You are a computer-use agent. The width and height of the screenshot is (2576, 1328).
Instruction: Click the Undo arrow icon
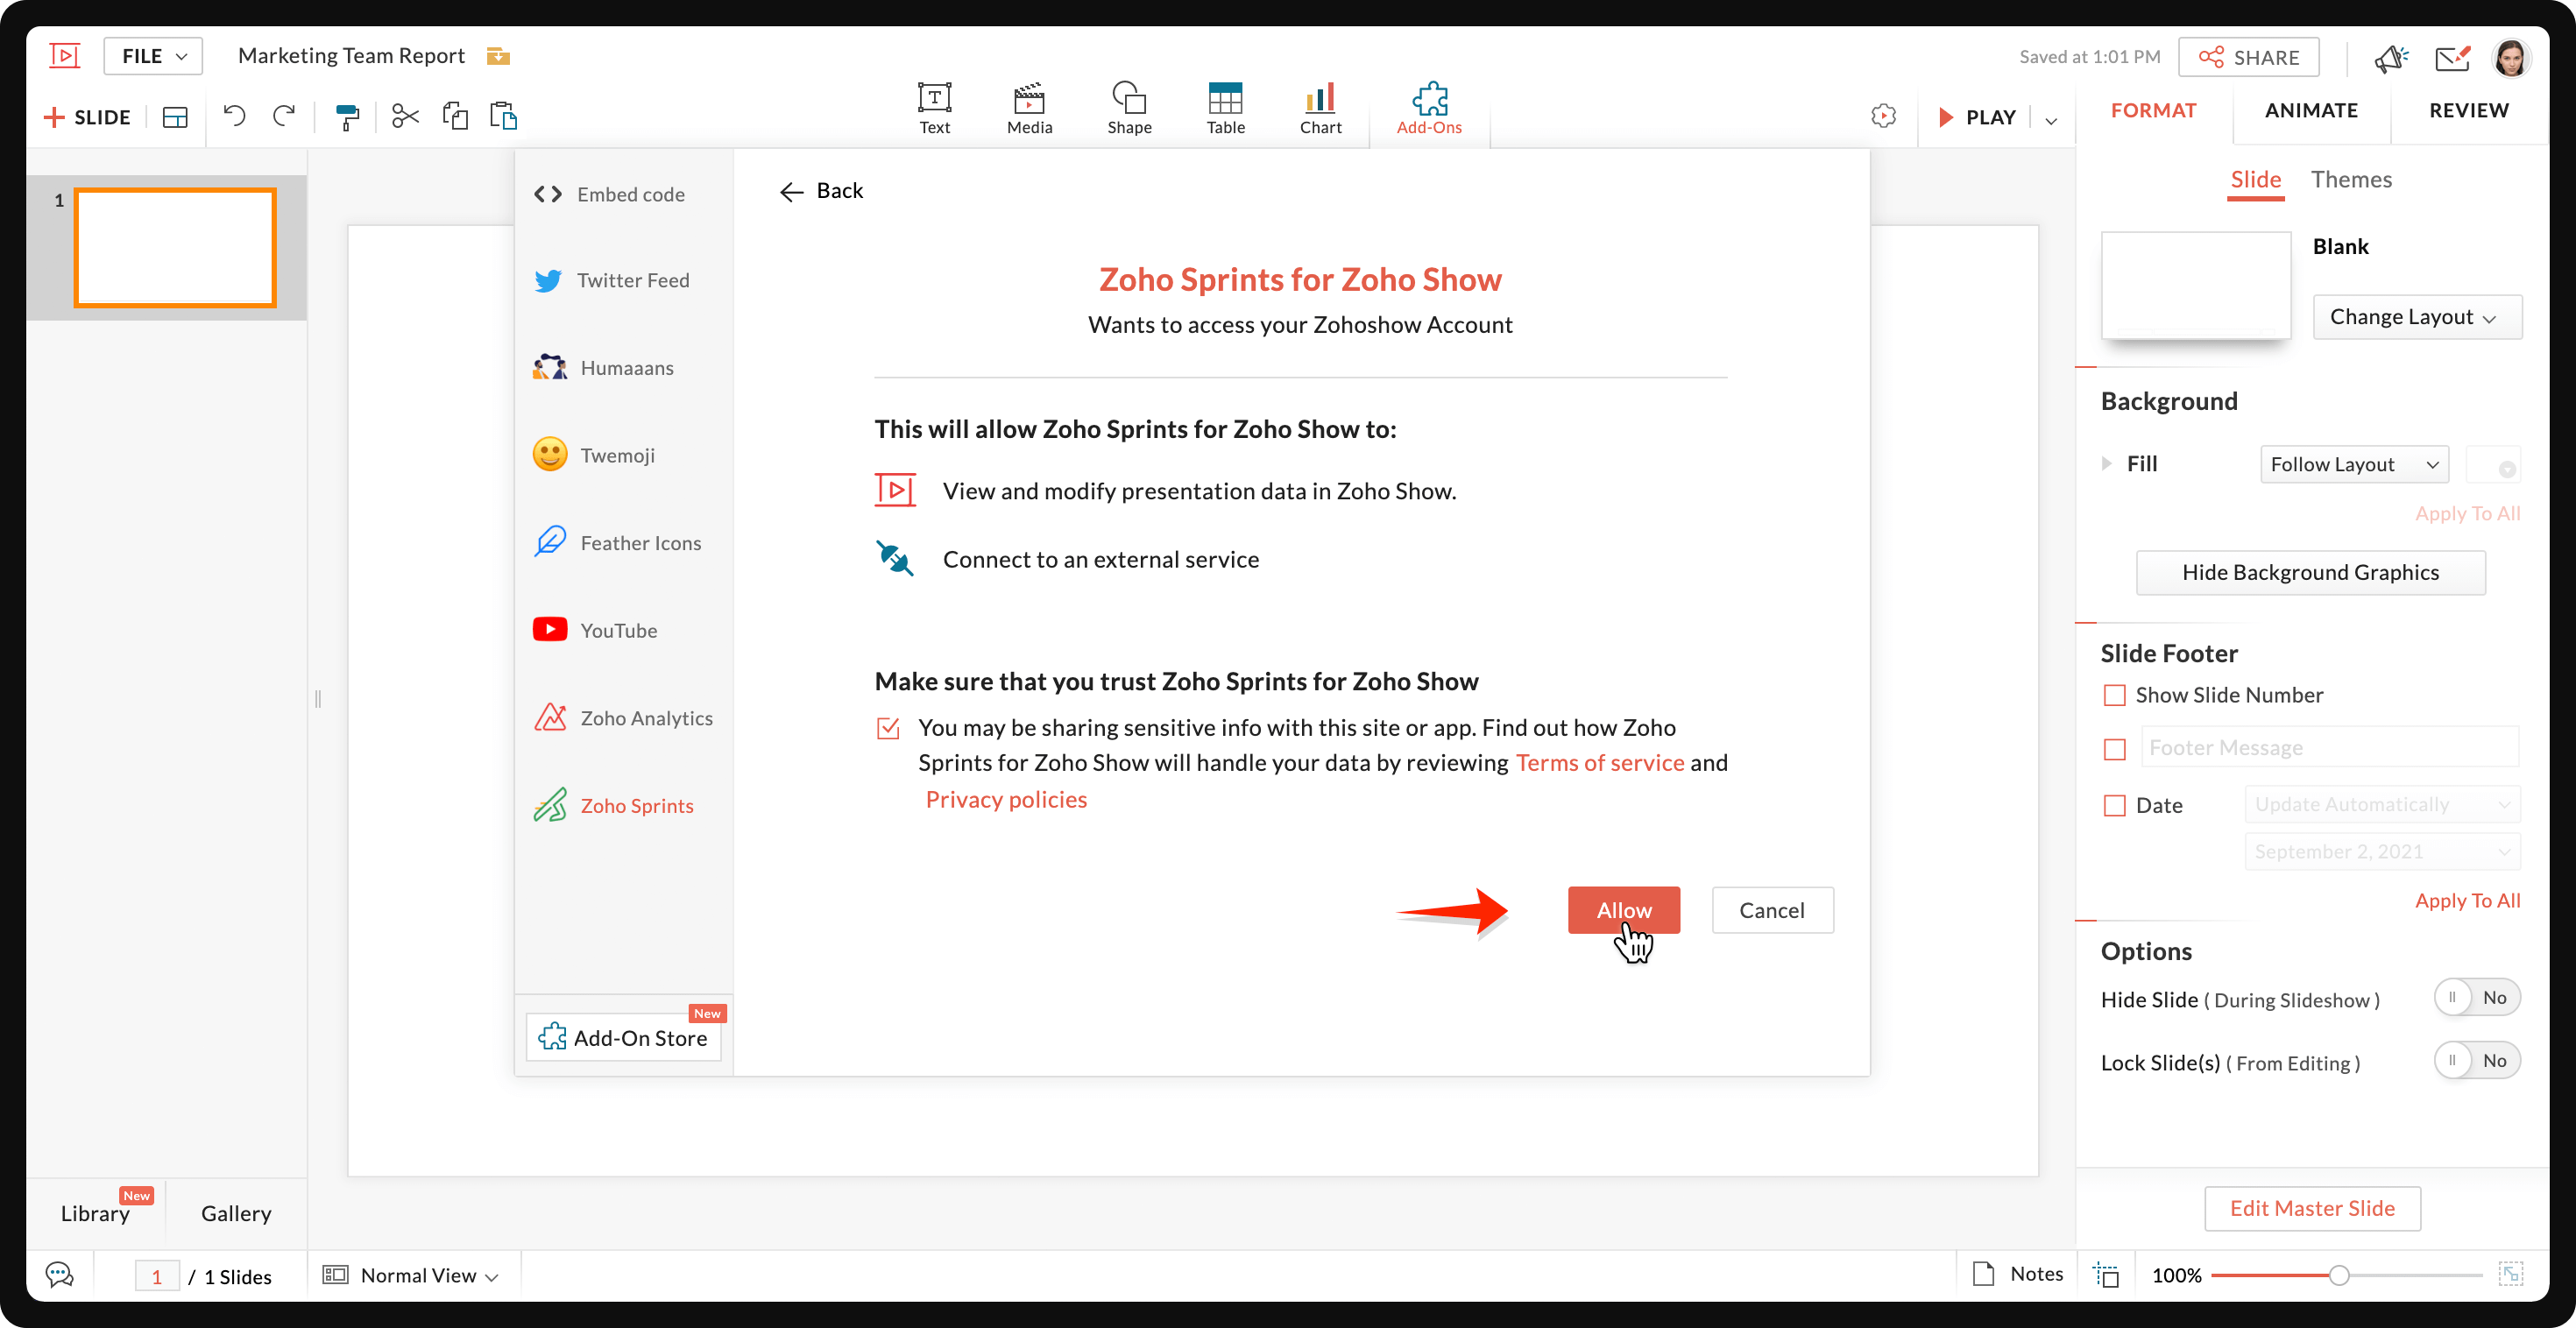(x=234, y=116)
